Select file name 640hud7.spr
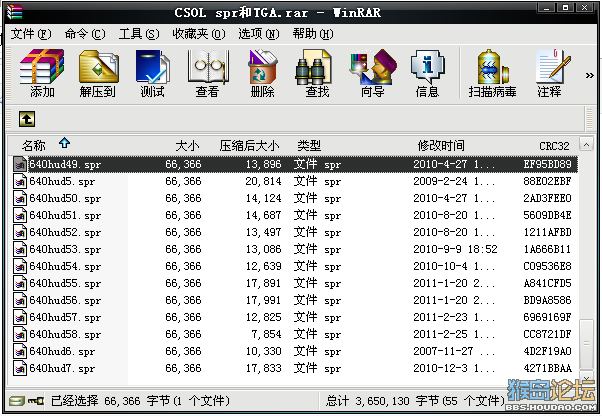 (x=62, y=368)
